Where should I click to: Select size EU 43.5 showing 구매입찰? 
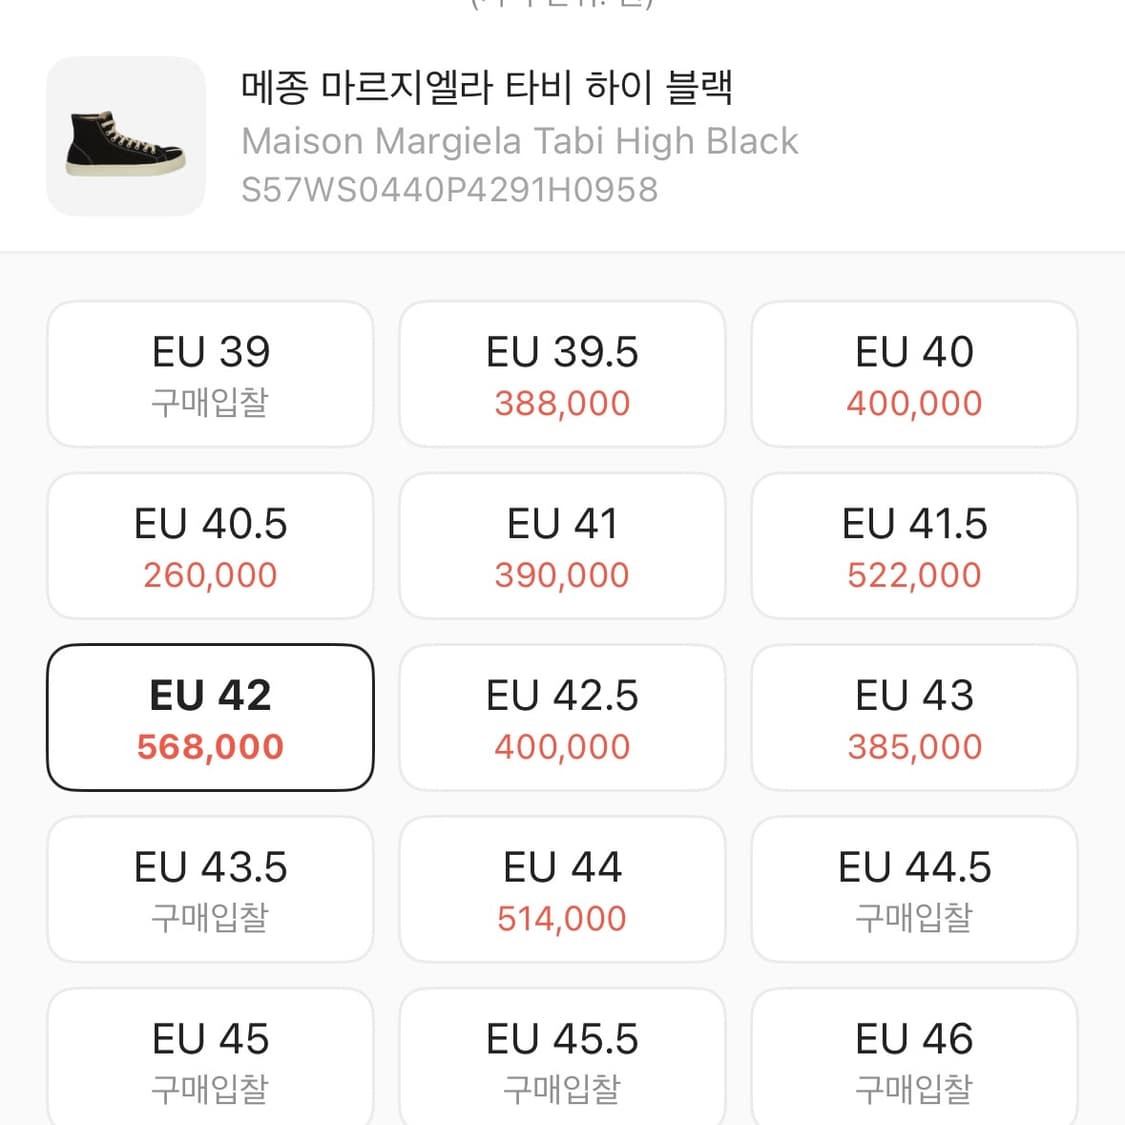(209, 889)
